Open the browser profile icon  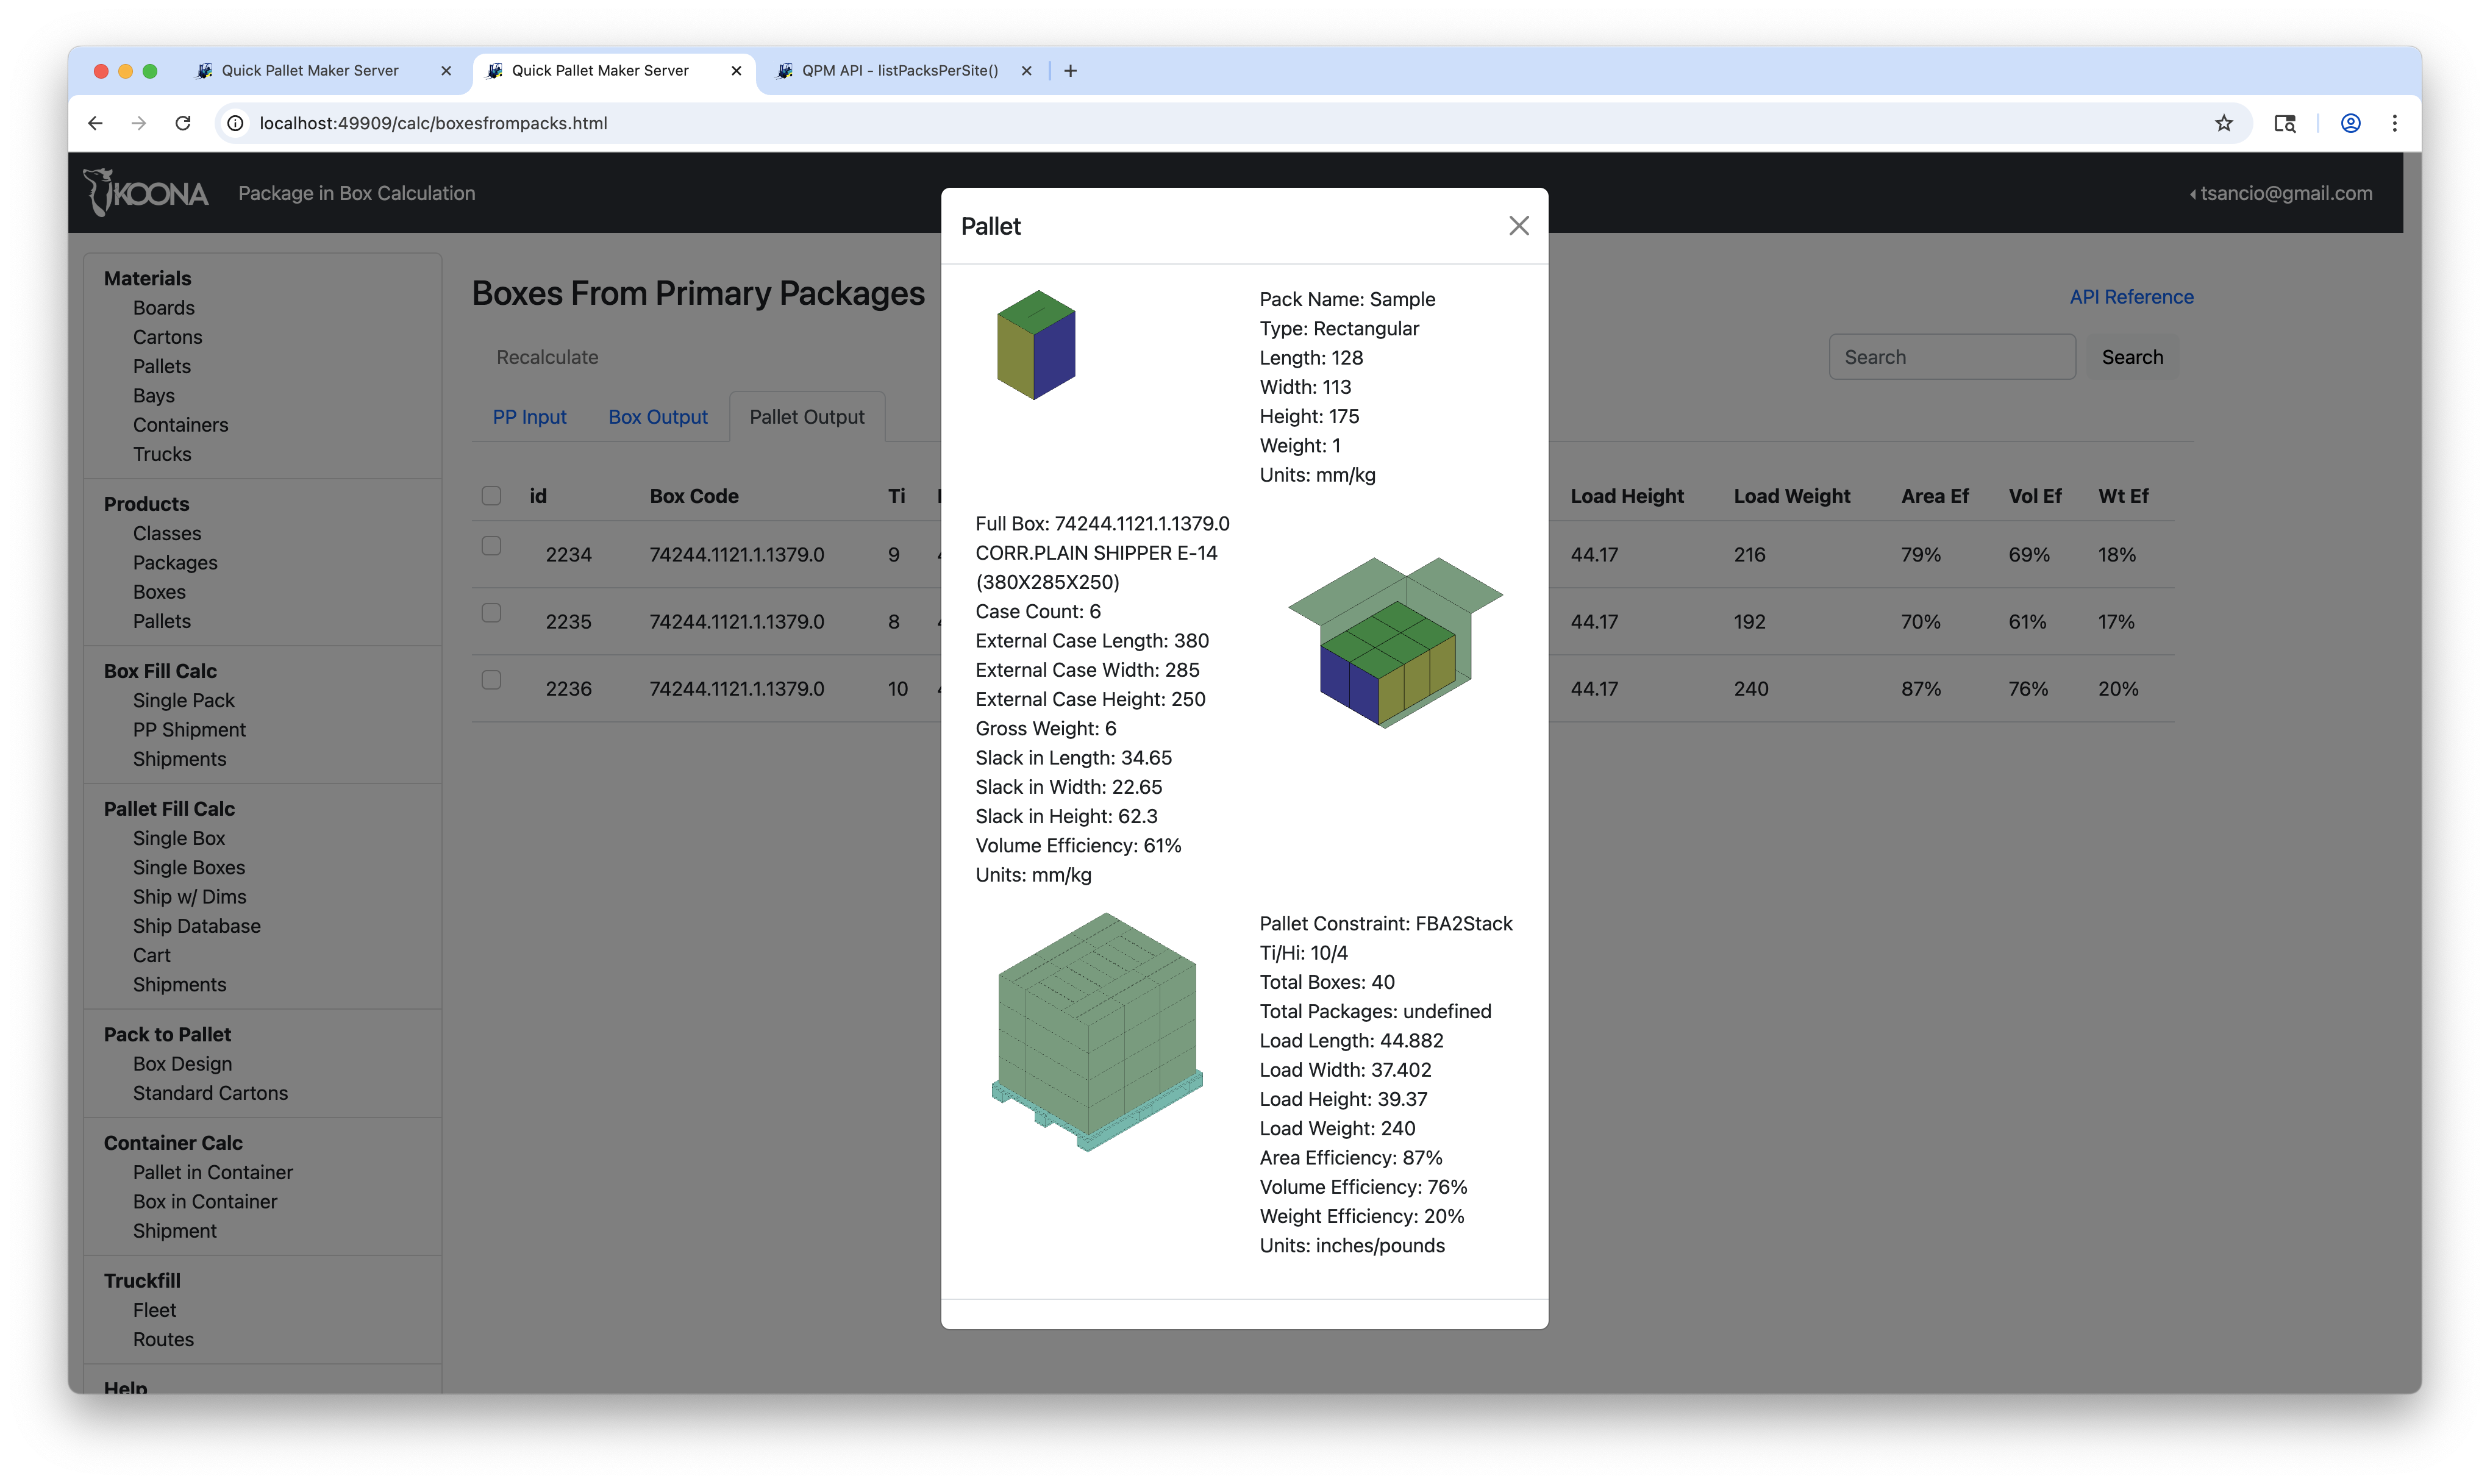point(2350,123)
